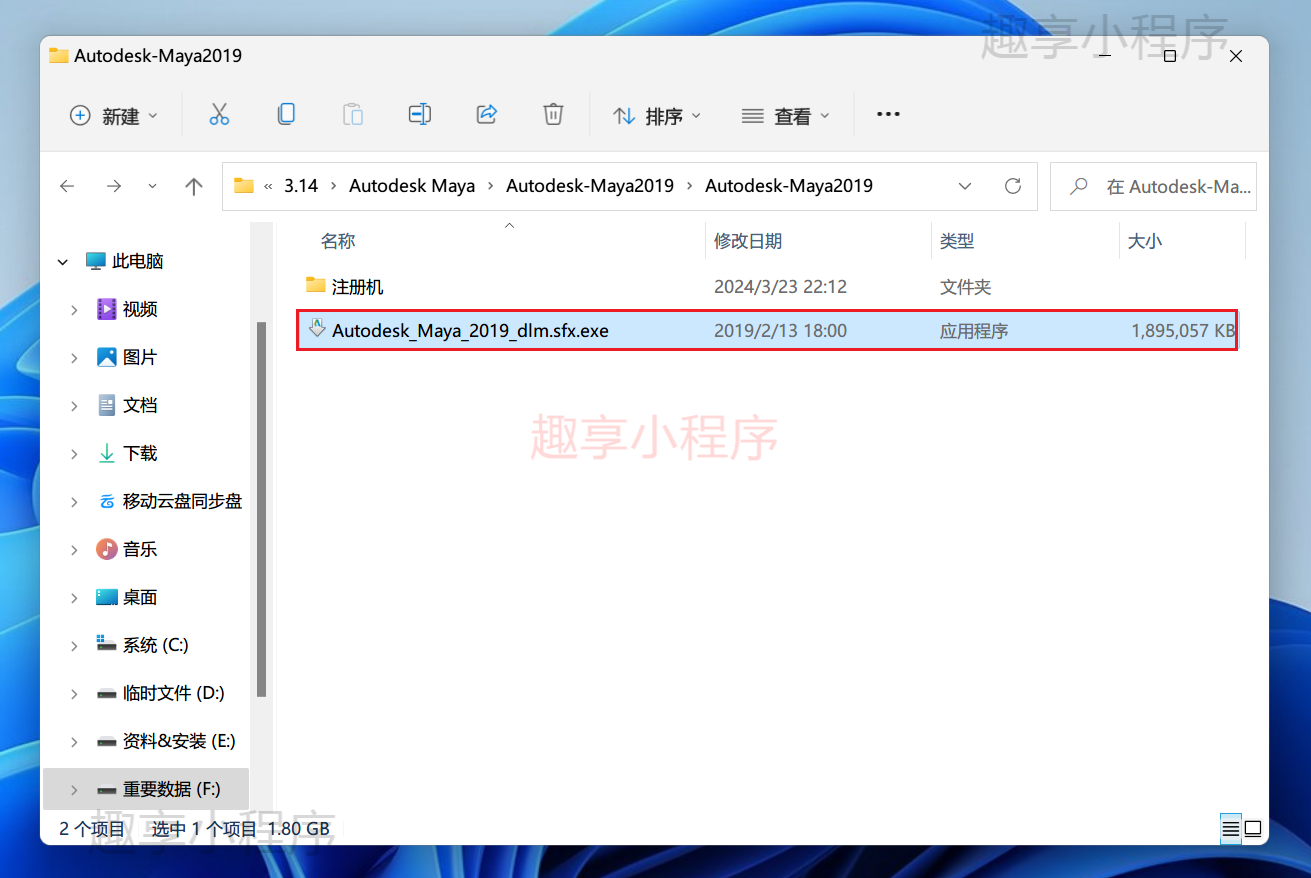
Task: Click the 注册机 folder icon
Action: coord(316,286)
